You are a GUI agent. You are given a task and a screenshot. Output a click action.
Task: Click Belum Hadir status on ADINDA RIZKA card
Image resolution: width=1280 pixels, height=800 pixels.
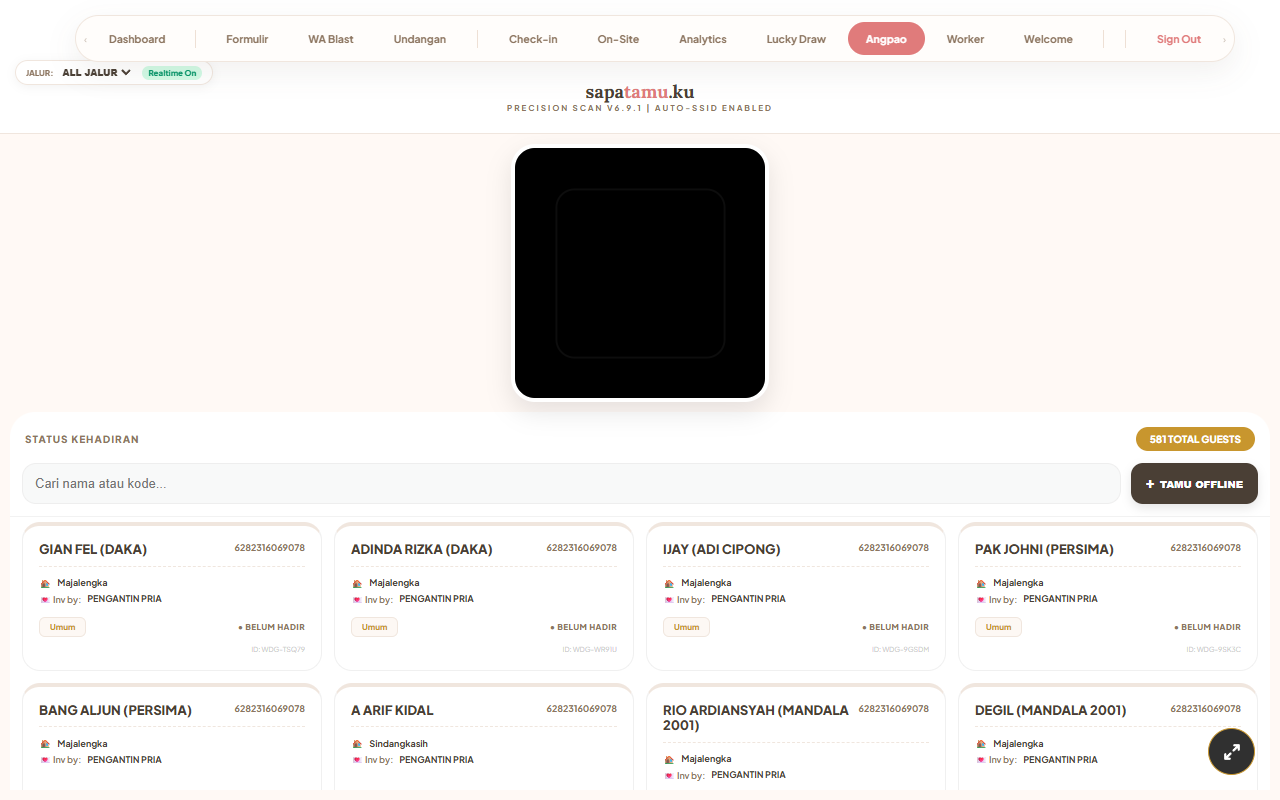(x=584, y=627)
